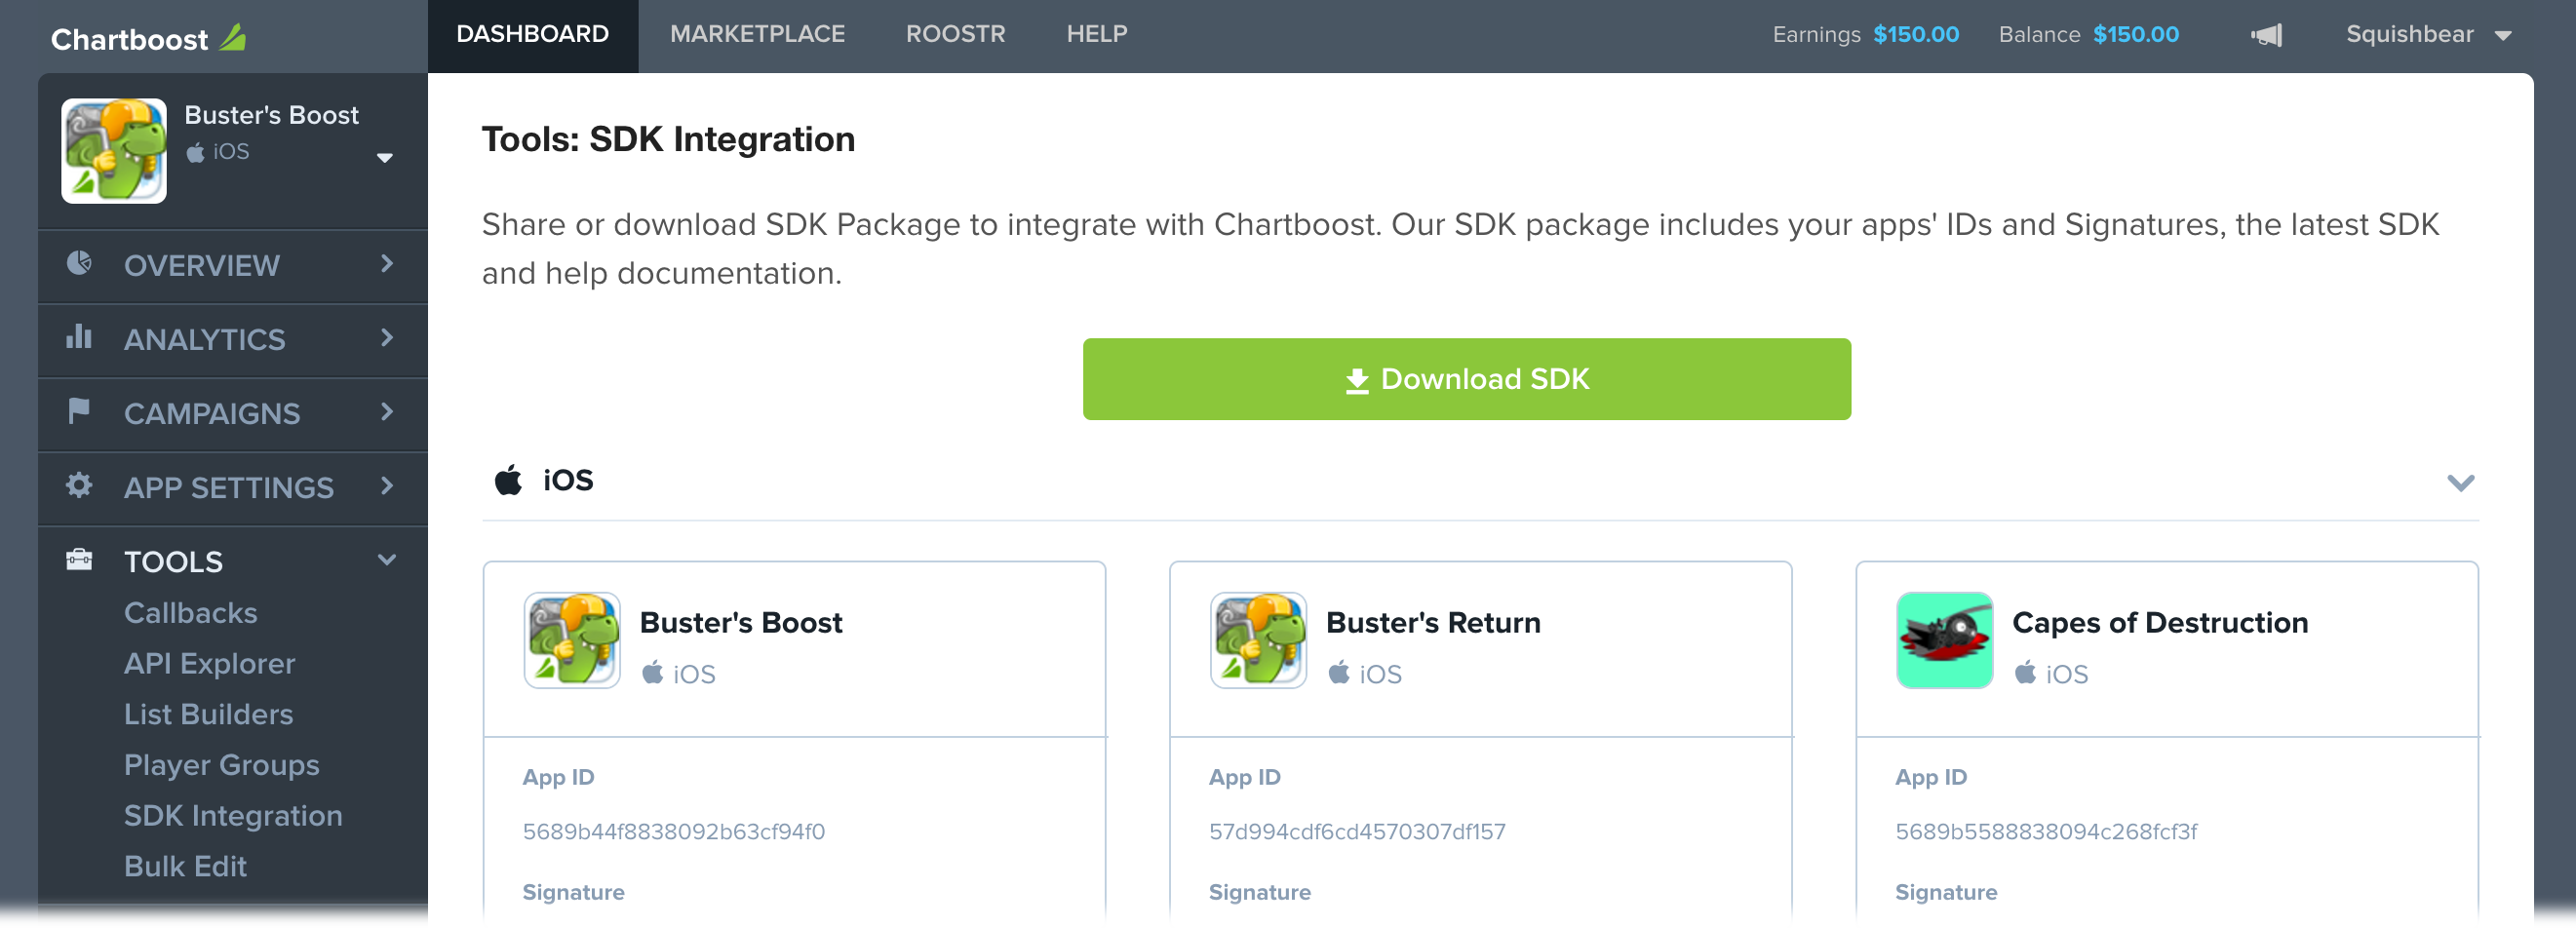The width and height of the screenshot is (2576, 928).
Task: Collapse the Tools menu chevron
Action: point(387,560)
